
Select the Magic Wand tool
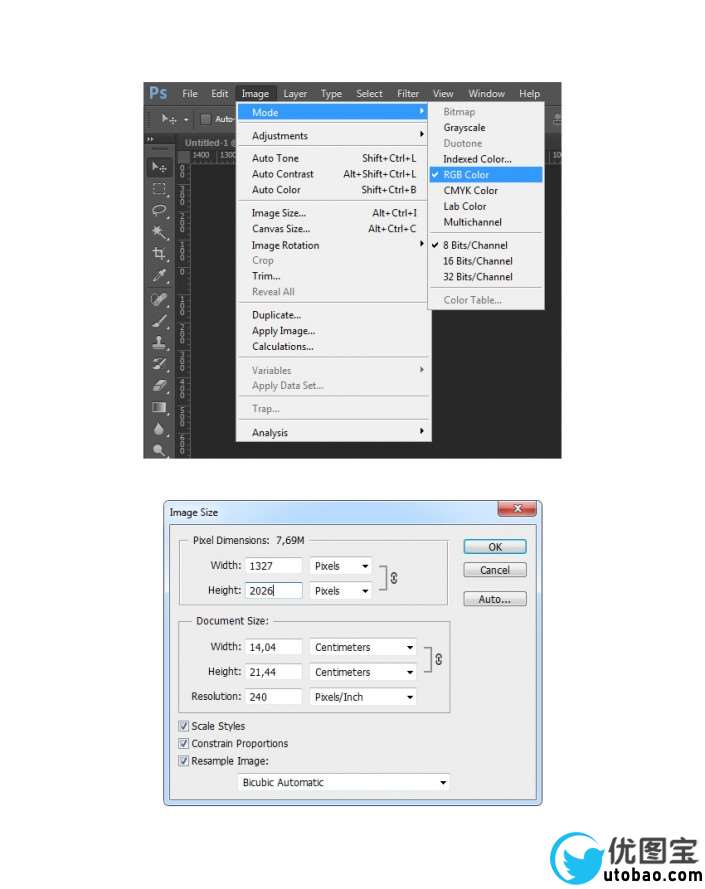click(159, 232)
